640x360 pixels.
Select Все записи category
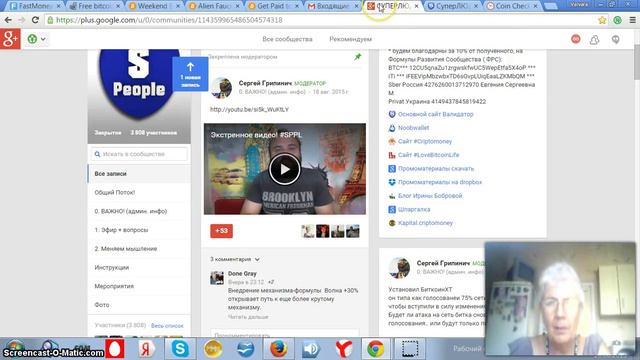tap(139, 173)
